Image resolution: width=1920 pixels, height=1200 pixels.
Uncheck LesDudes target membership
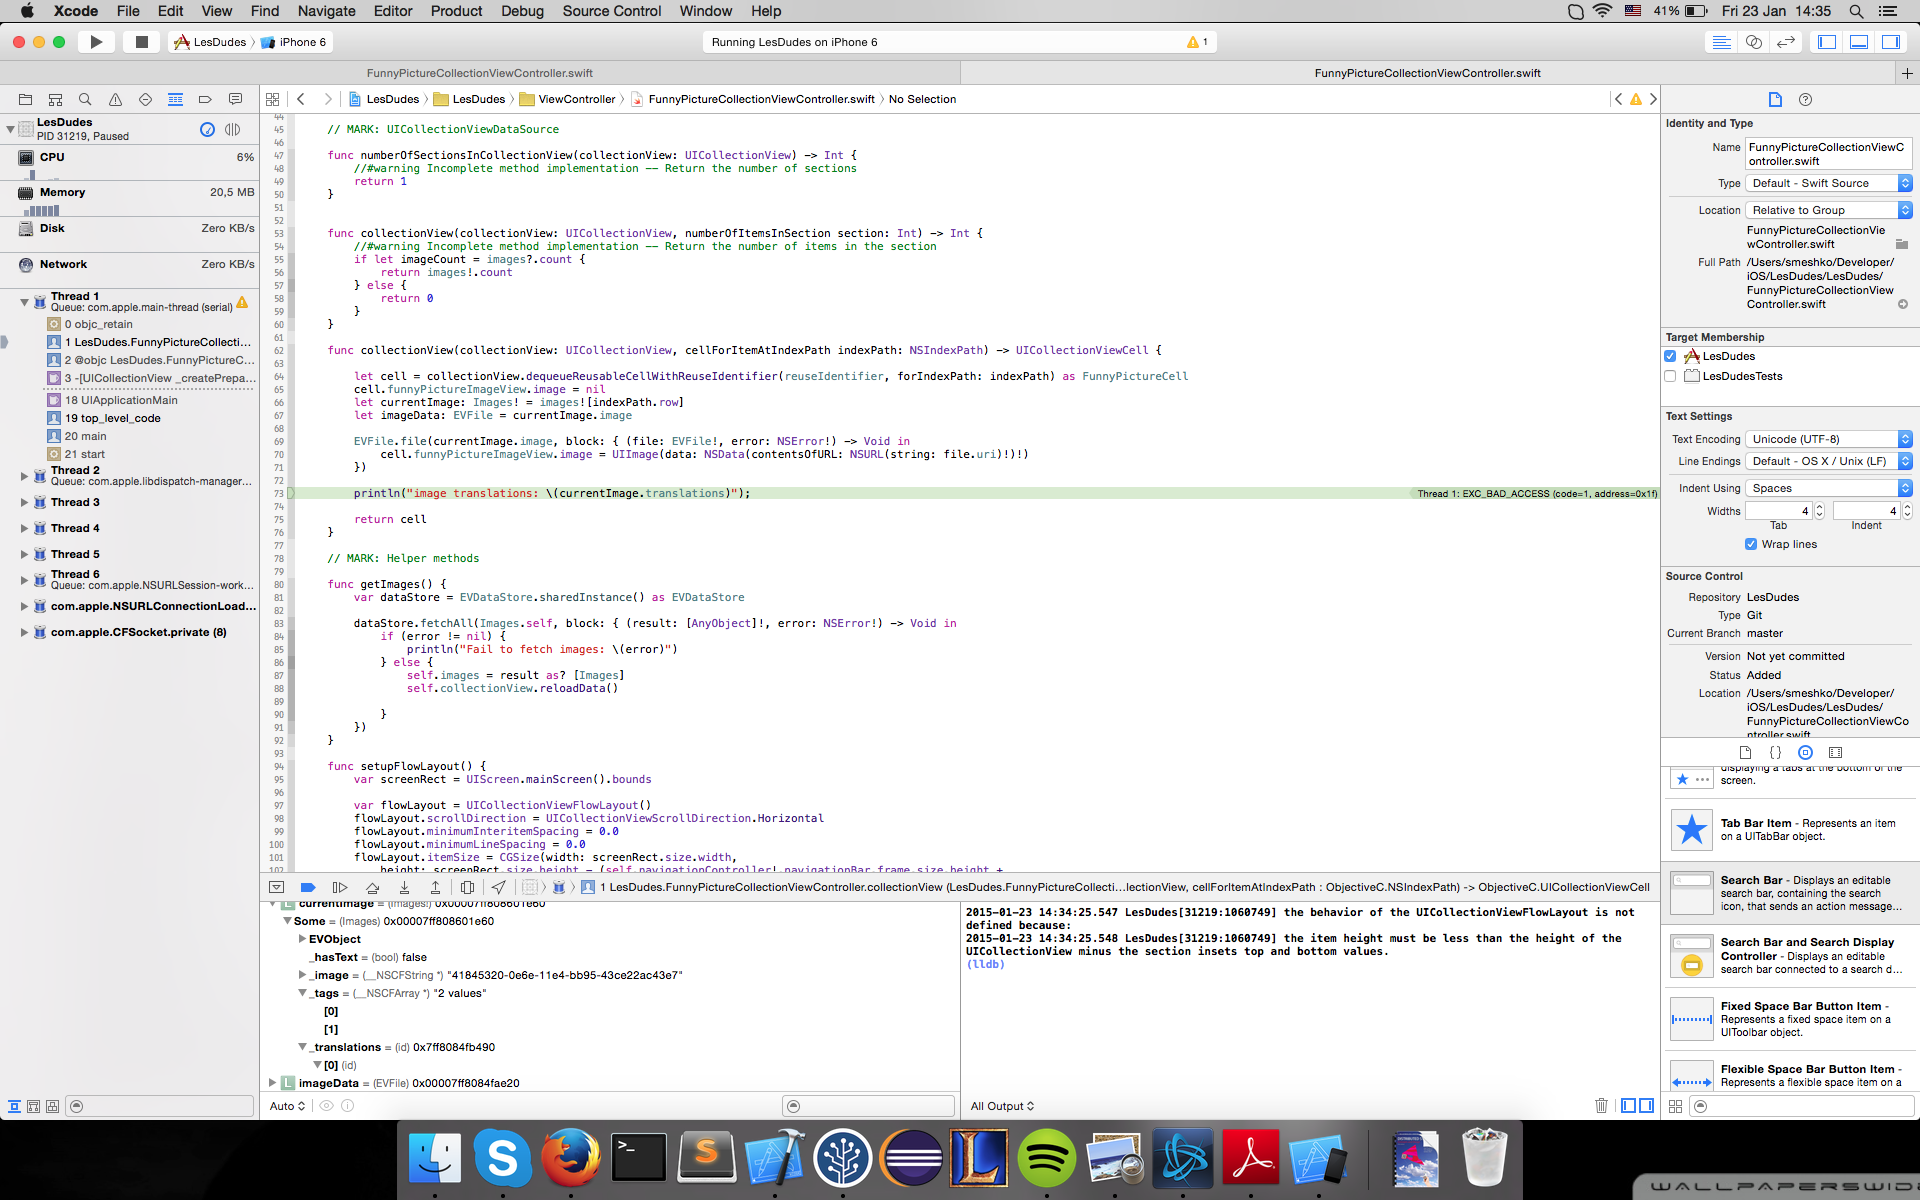tap(1670, 356)
